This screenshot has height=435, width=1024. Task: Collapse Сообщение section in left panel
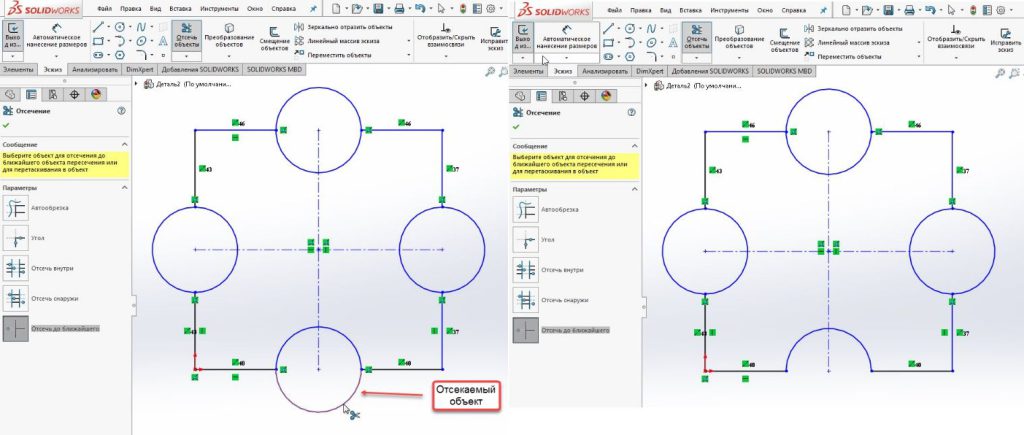click(x=125, y=144)
